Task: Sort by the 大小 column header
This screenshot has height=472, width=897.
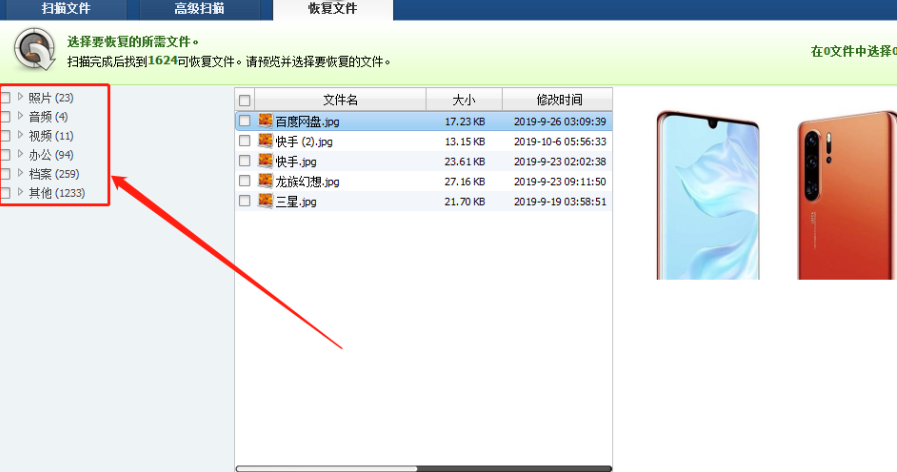Action: (x=464, y=100)
